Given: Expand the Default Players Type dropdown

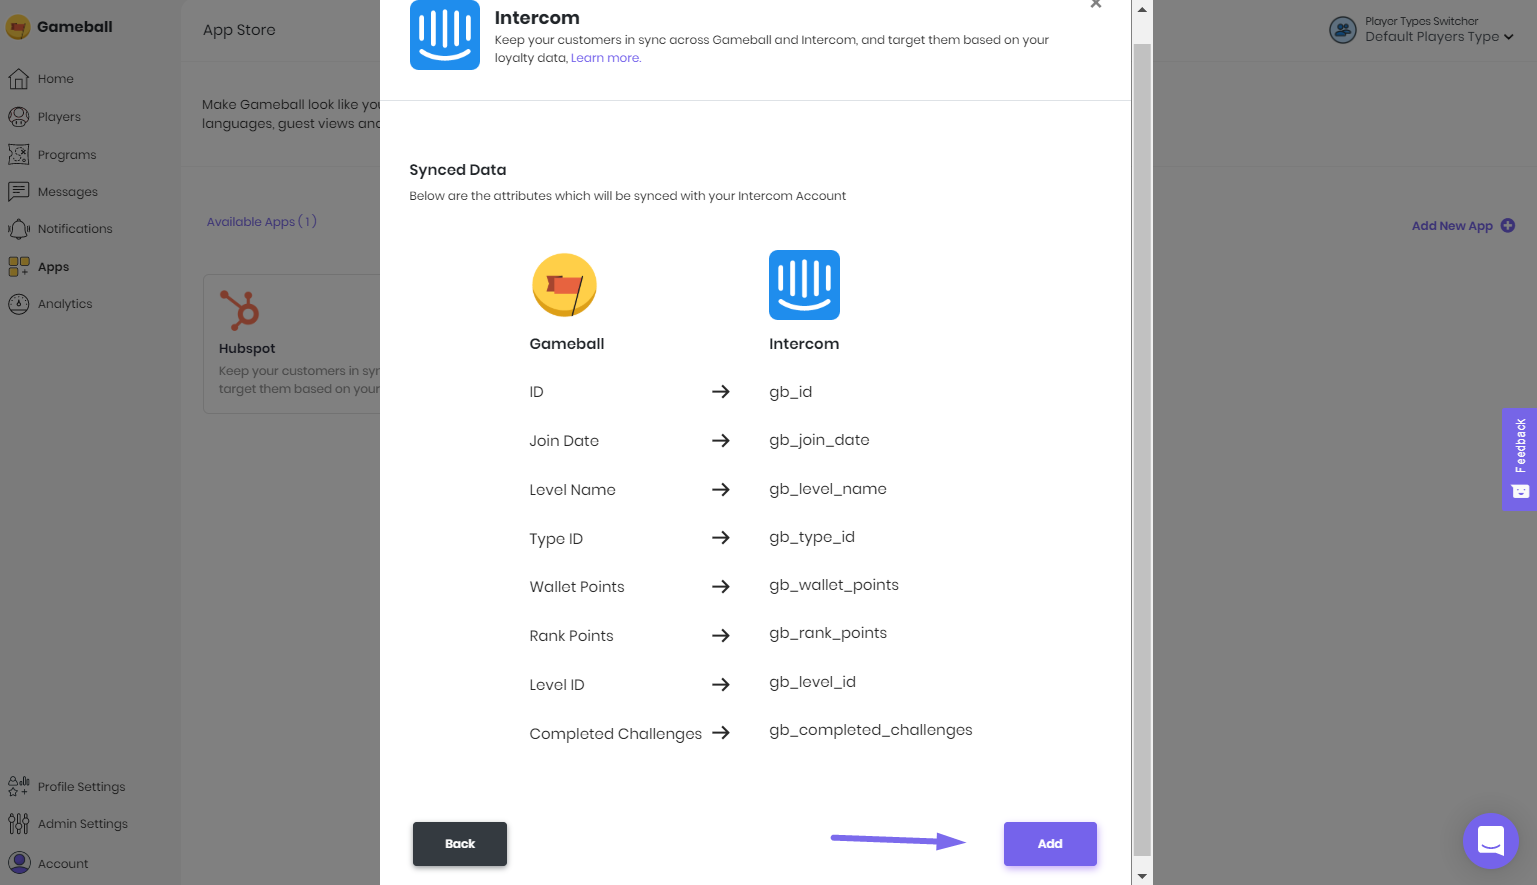Looking at the screenshot, I should coord(1439,37).
